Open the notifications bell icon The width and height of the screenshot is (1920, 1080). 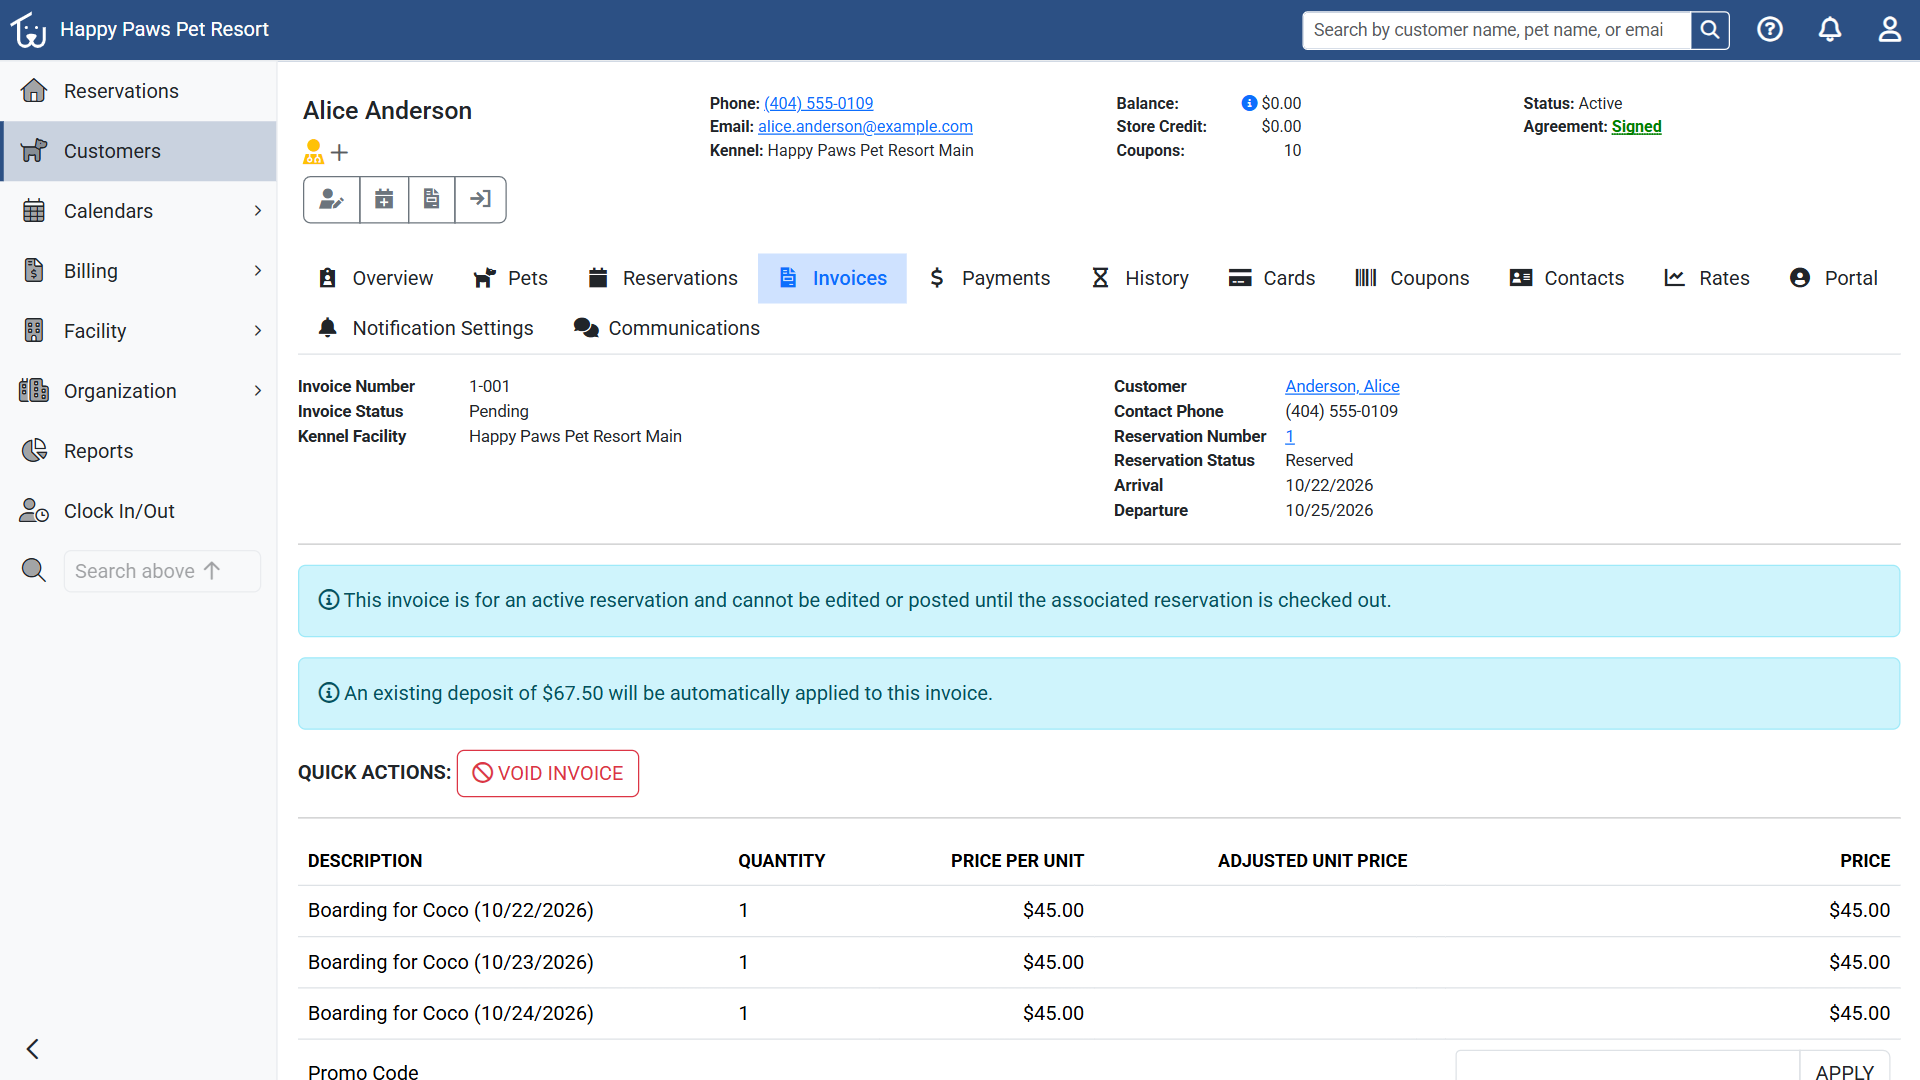point(1830,30)
